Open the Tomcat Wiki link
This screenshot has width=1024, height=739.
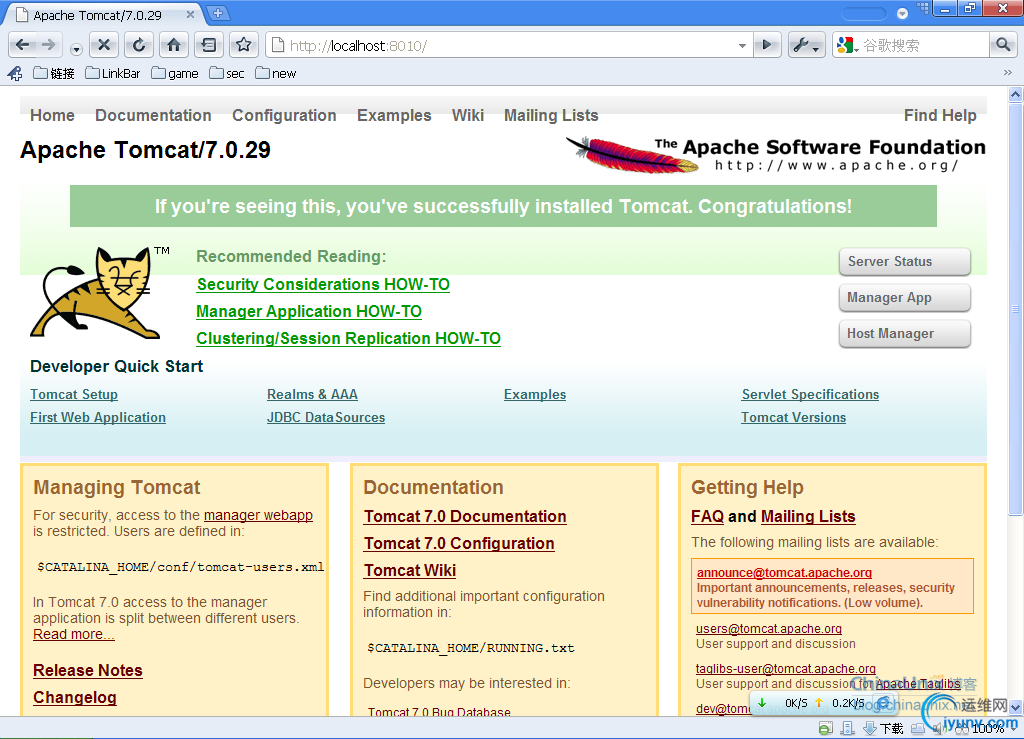click(410, 570)
